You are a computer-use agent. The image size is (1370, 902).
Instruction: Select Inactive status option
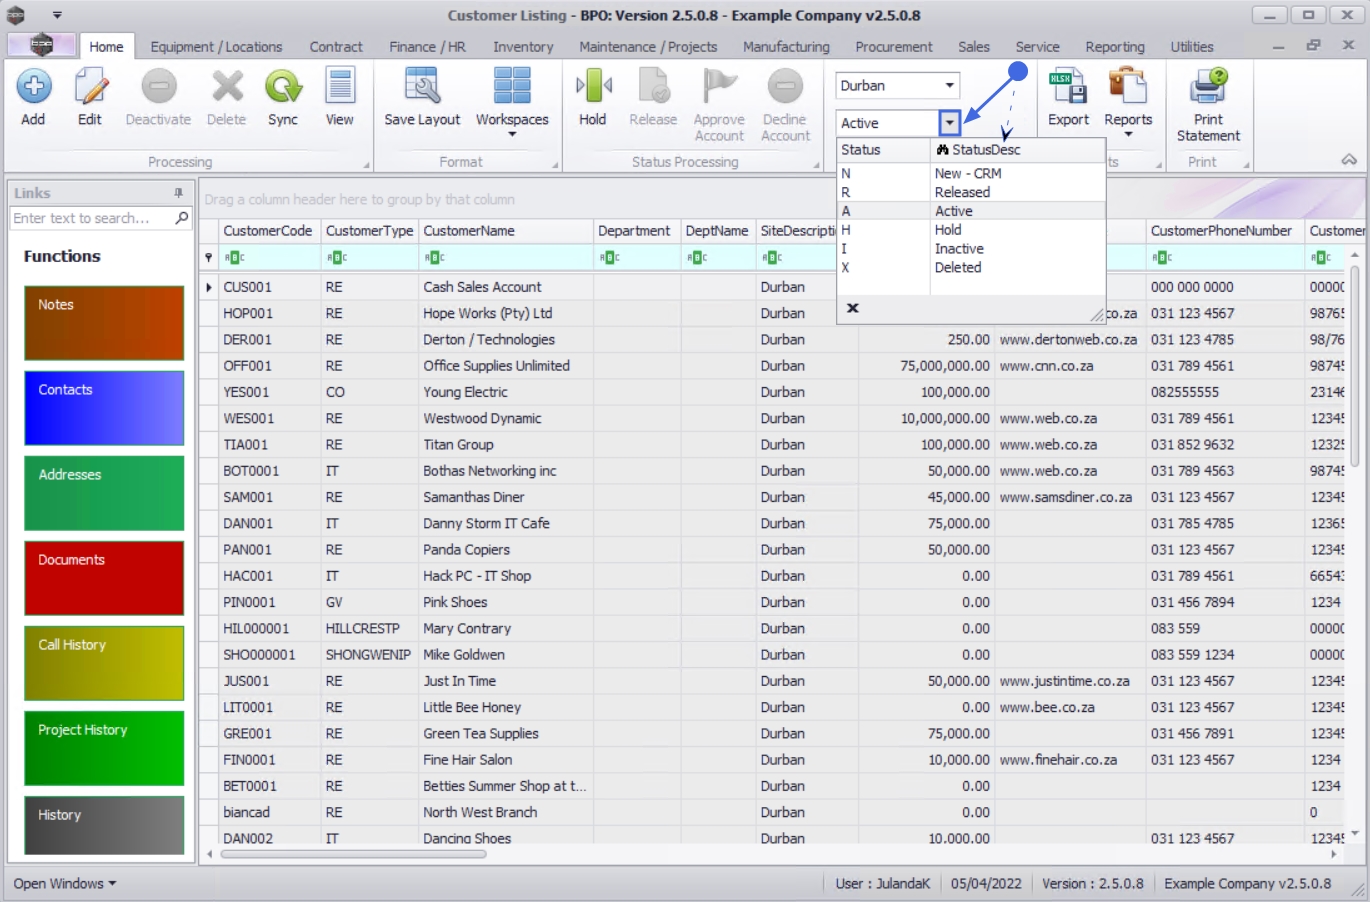[x=971, y=249]
